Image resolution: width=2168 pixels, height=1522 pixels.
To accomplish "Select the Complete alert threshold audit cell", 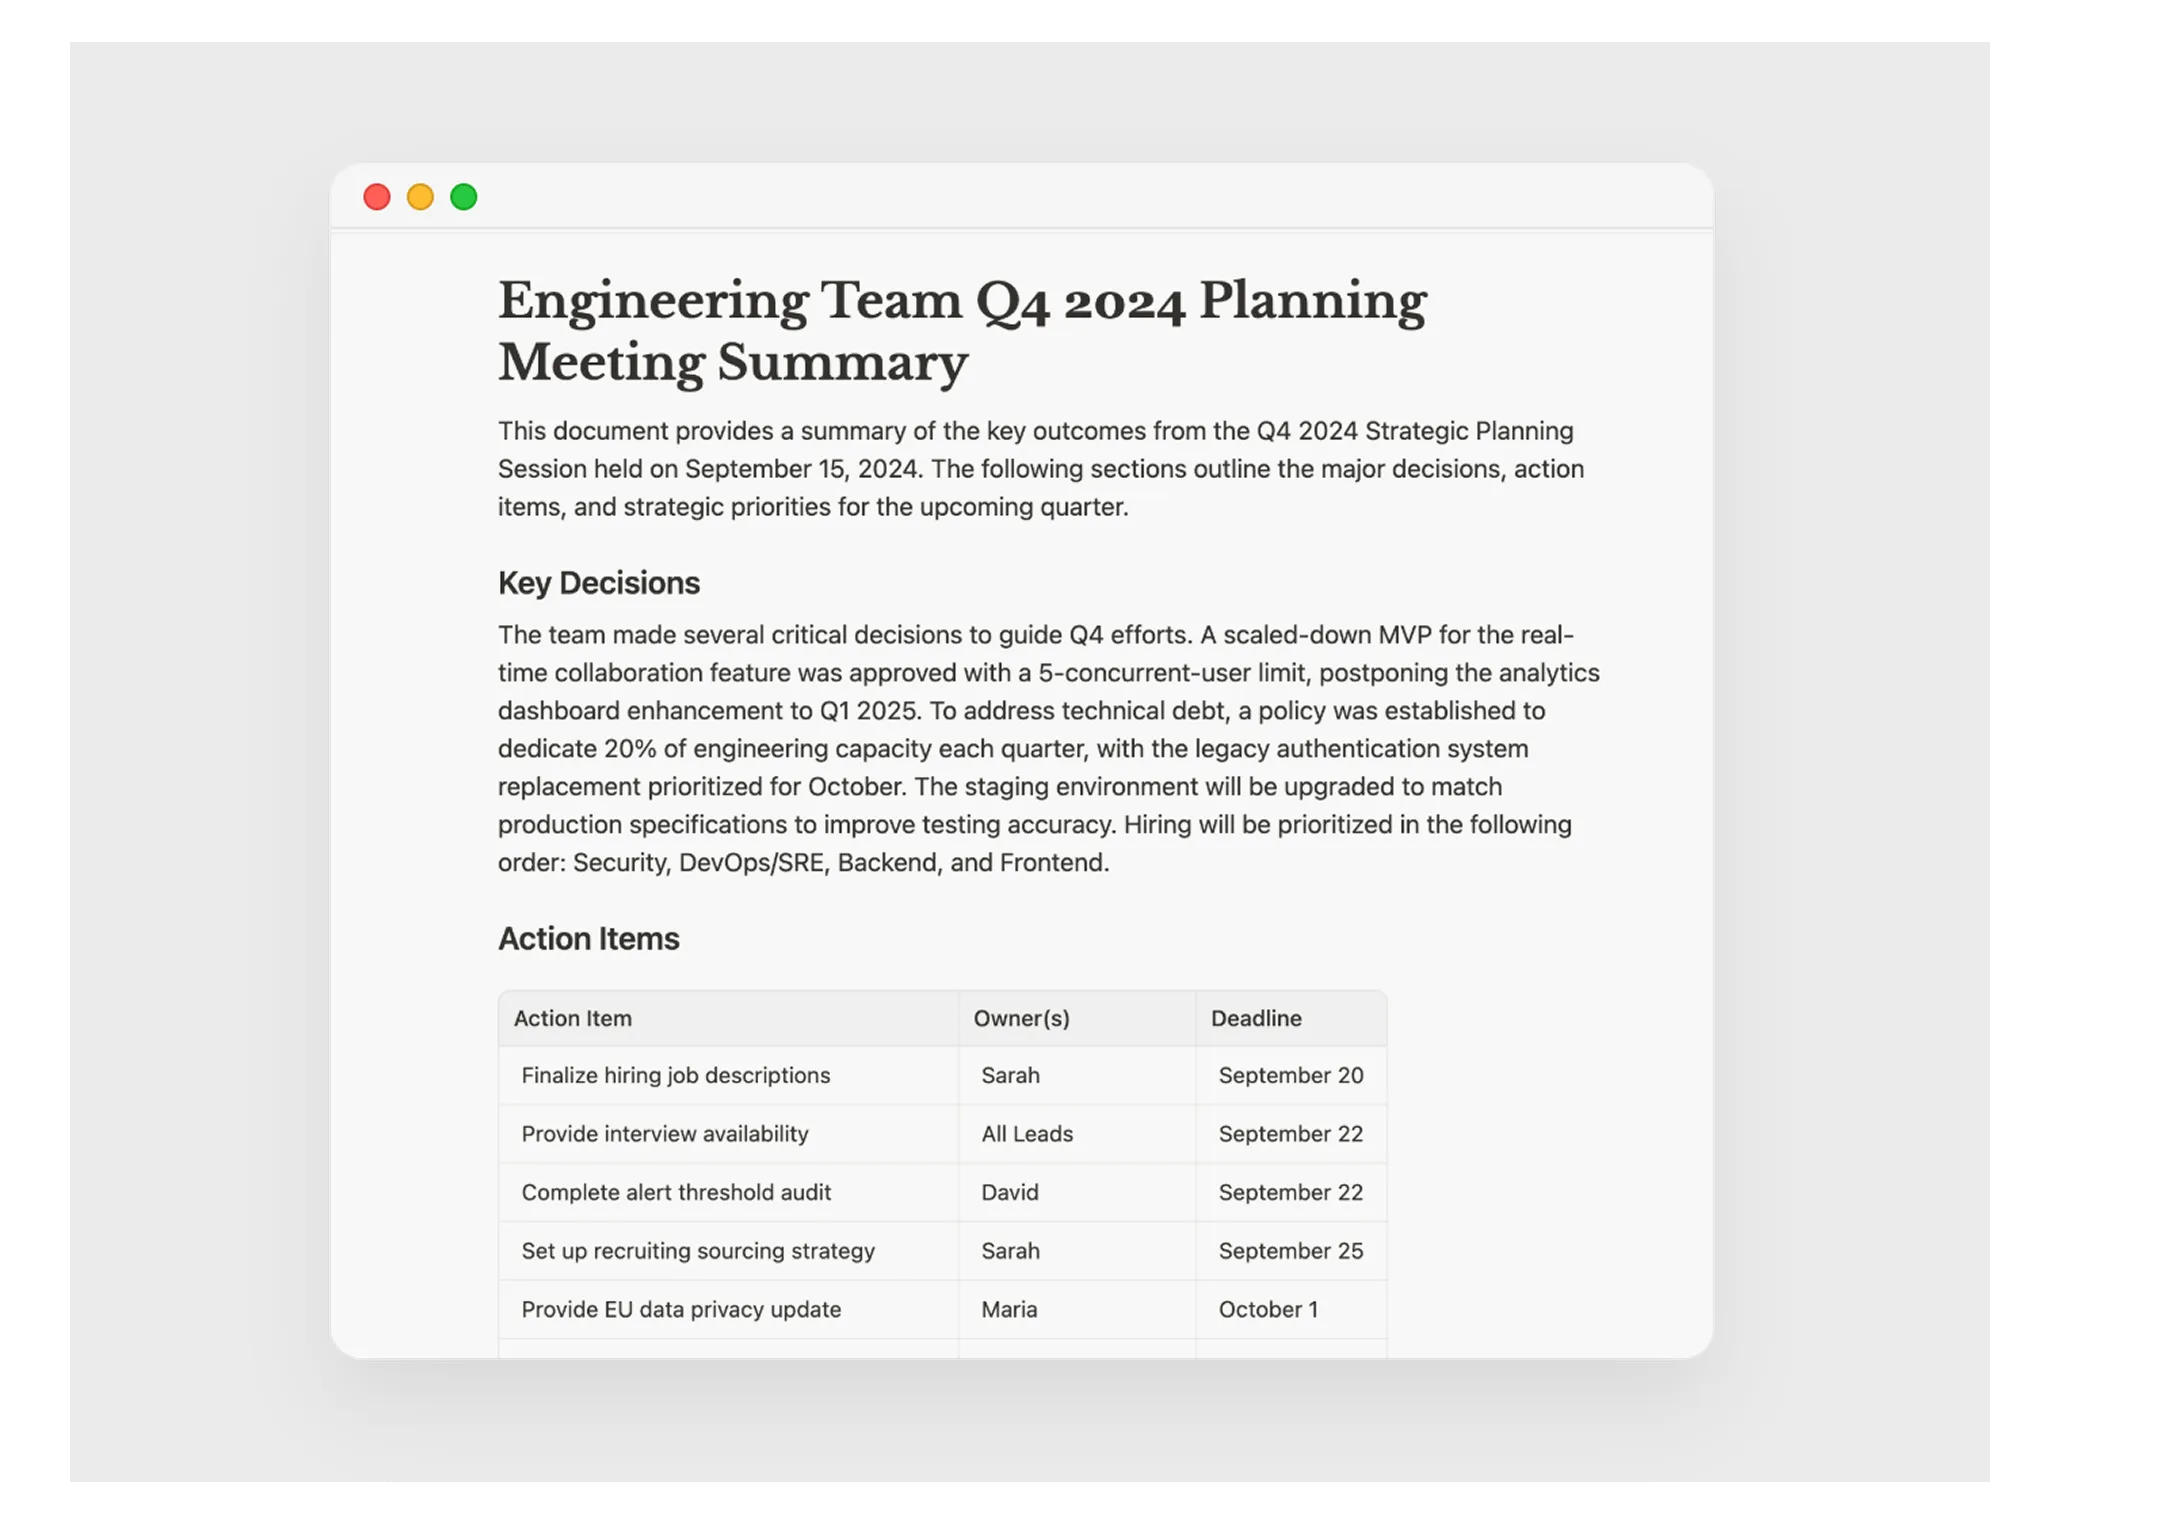I will tap(676, 1192).
